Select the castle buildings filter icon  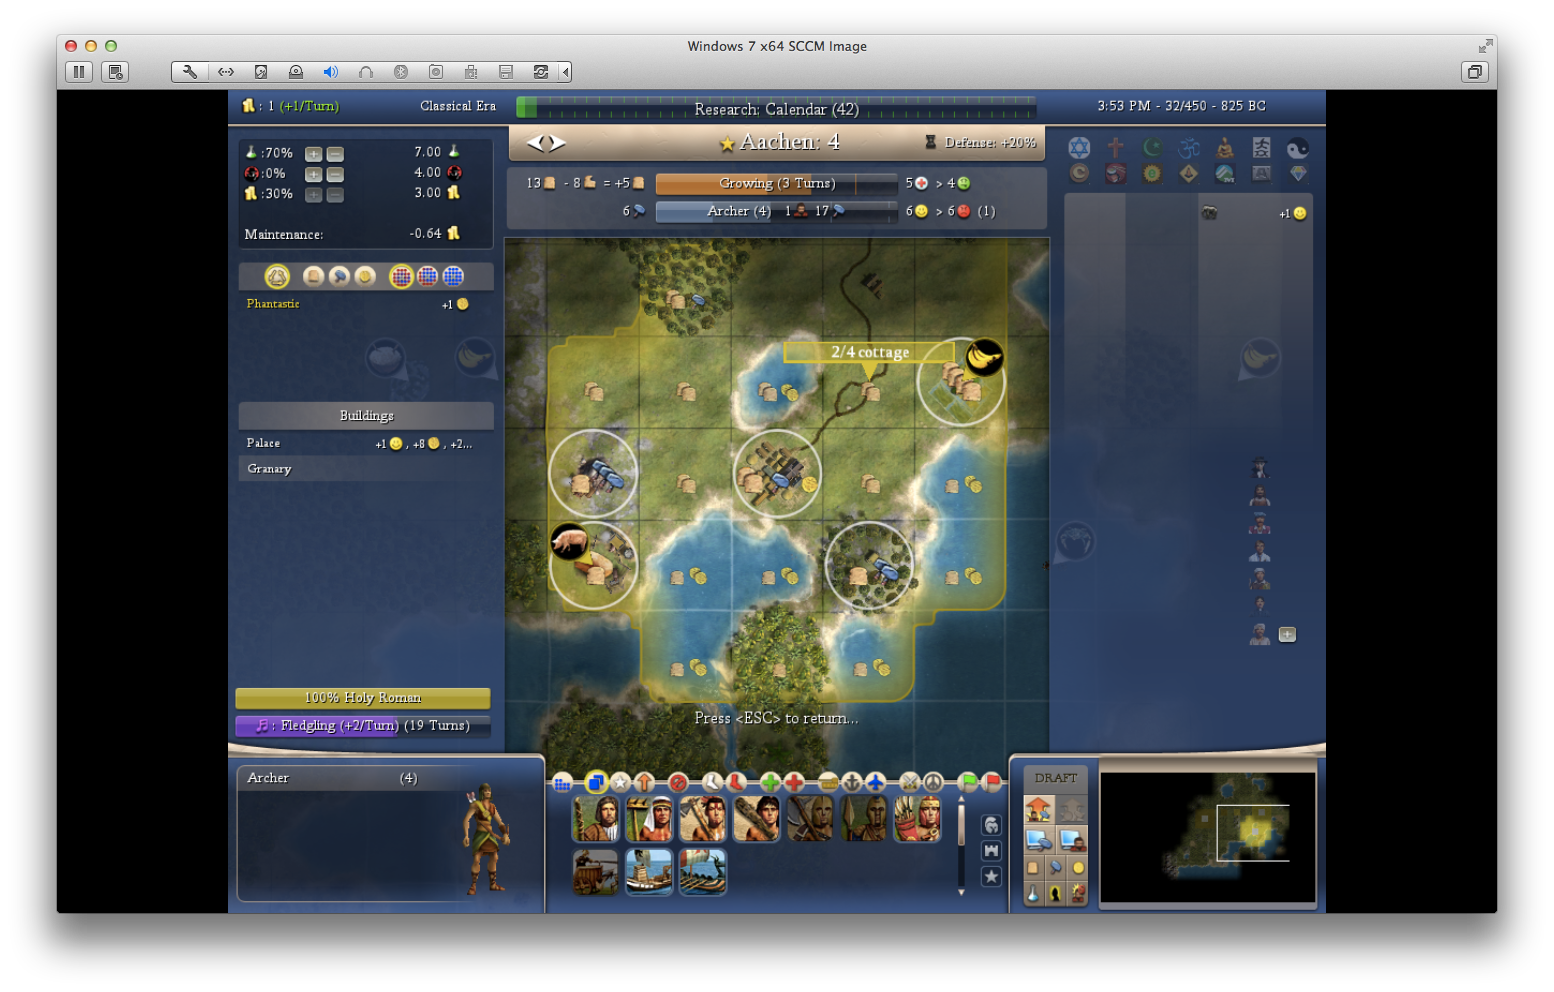click(x=991, y=850)
